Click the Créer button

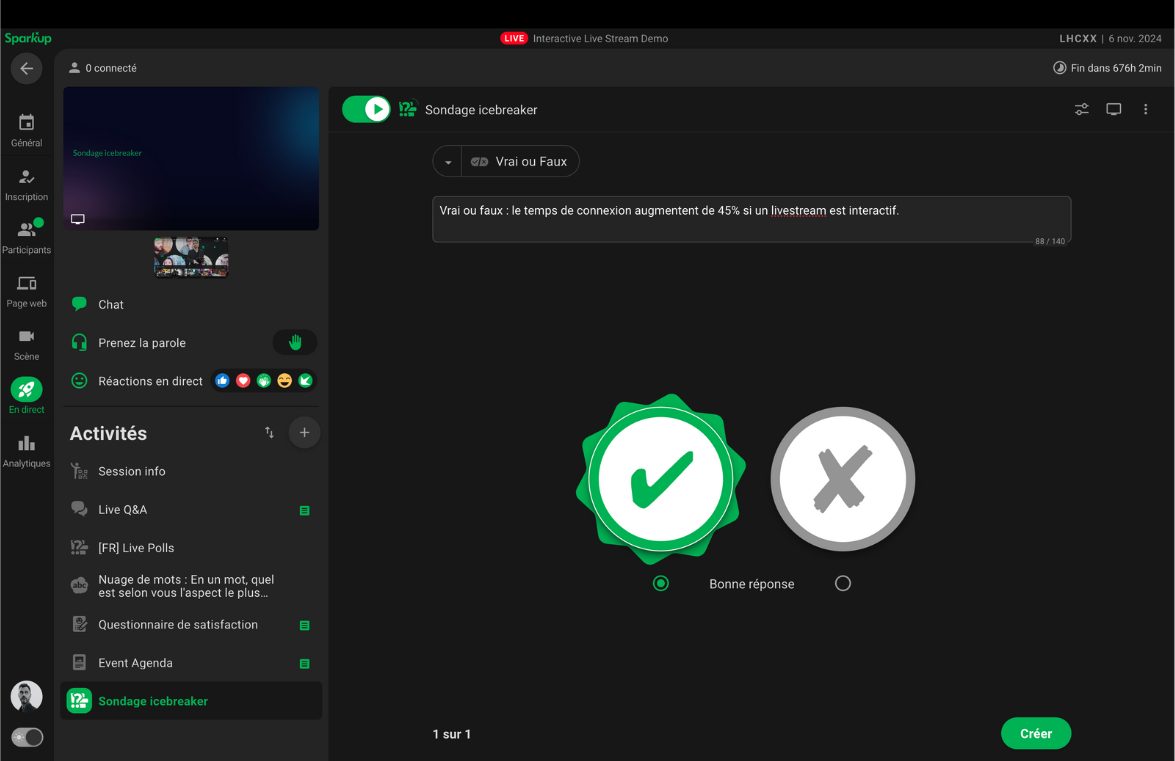click(x=1035, y=733)
